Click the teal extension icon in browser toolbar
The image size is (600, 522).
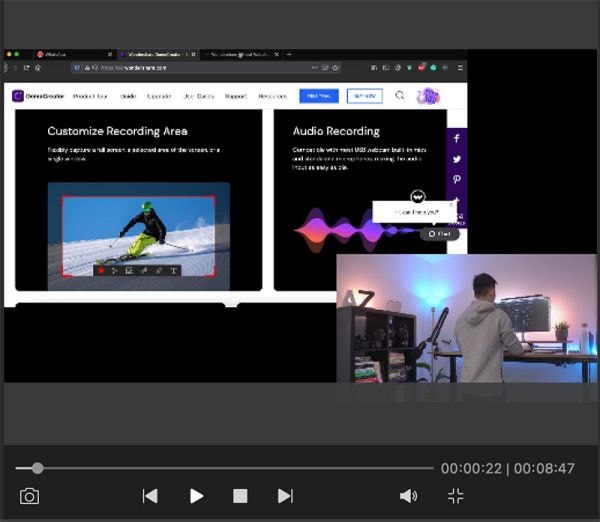tap(433, 68)
